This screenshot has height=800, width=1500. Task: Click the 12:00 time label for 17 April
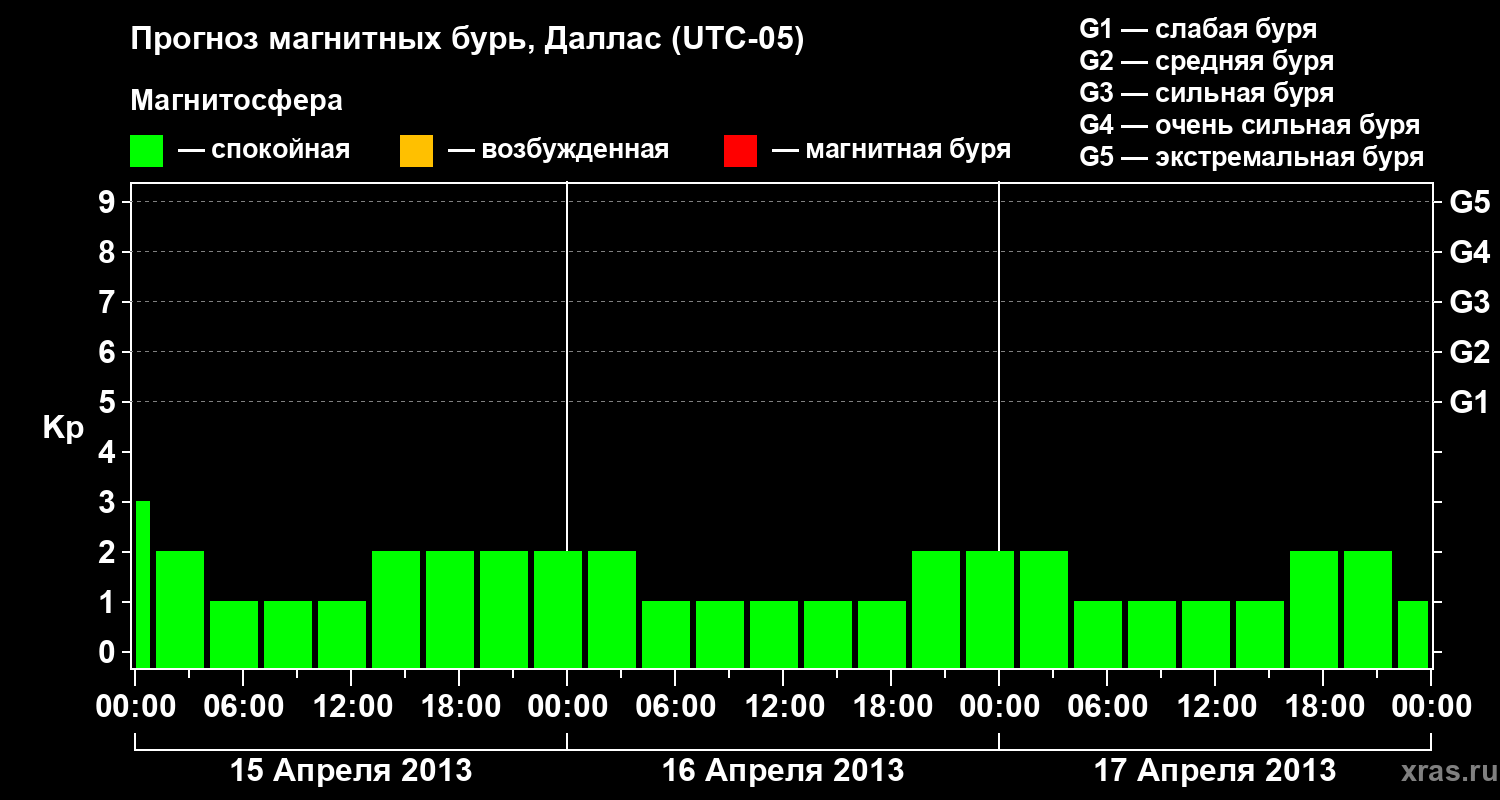(1215, 707)
